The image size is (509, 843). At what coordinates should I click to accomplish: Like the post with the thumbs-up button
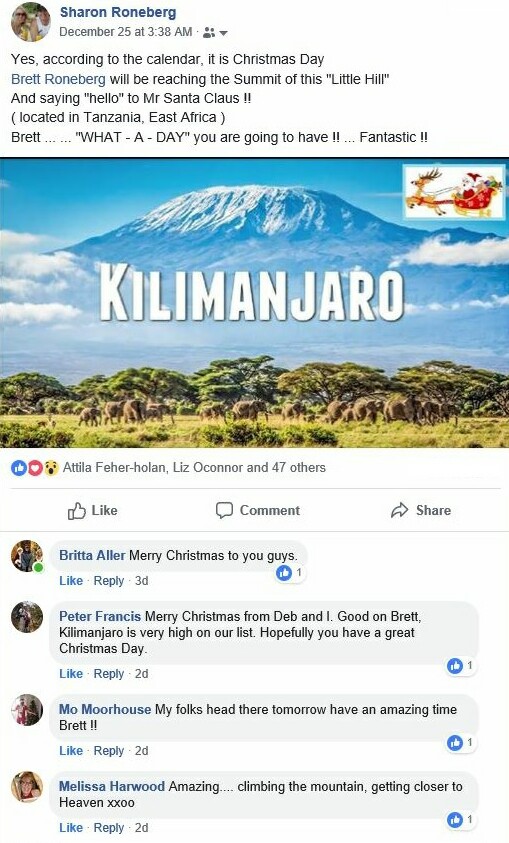tap(92, 510)
